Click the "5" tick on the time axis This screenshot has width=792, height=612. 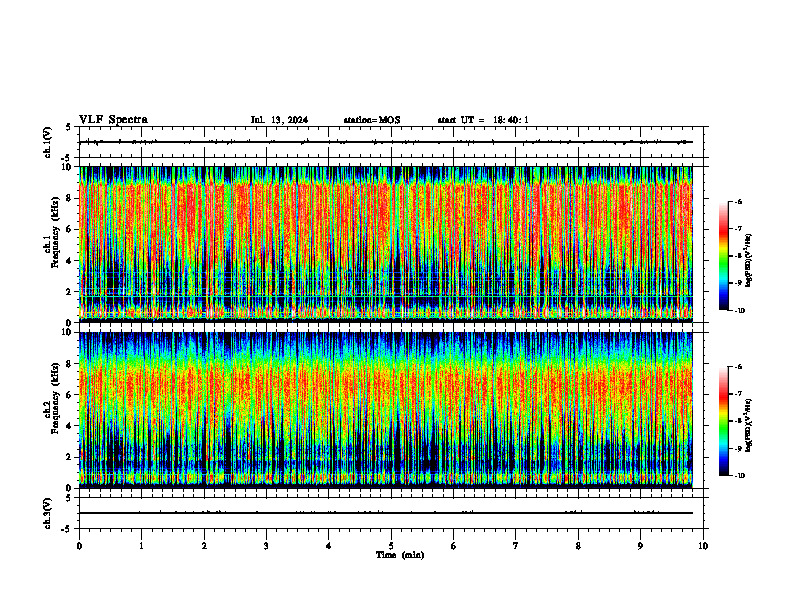391,546
